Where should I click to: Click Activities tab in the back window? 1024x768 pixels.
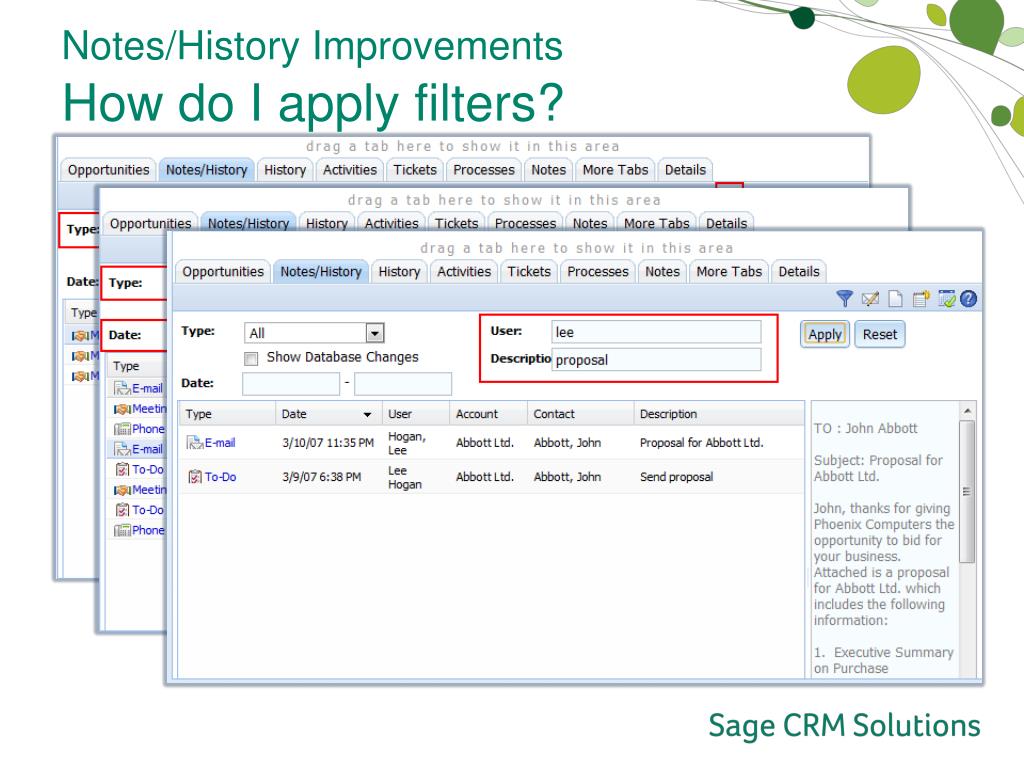(349, 170)
